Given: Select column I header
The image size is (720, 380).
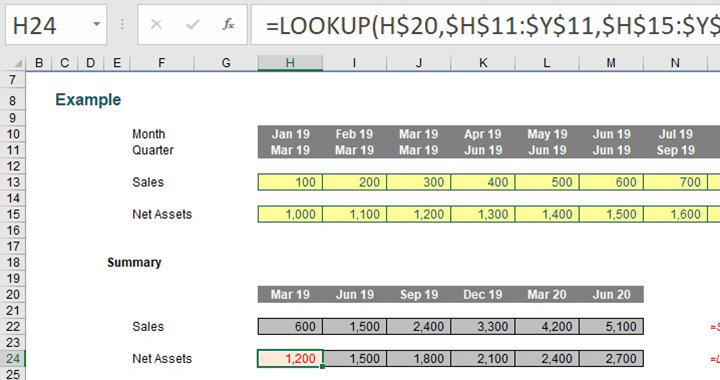Looking at the screenshot, I should [x=354, y=63].
